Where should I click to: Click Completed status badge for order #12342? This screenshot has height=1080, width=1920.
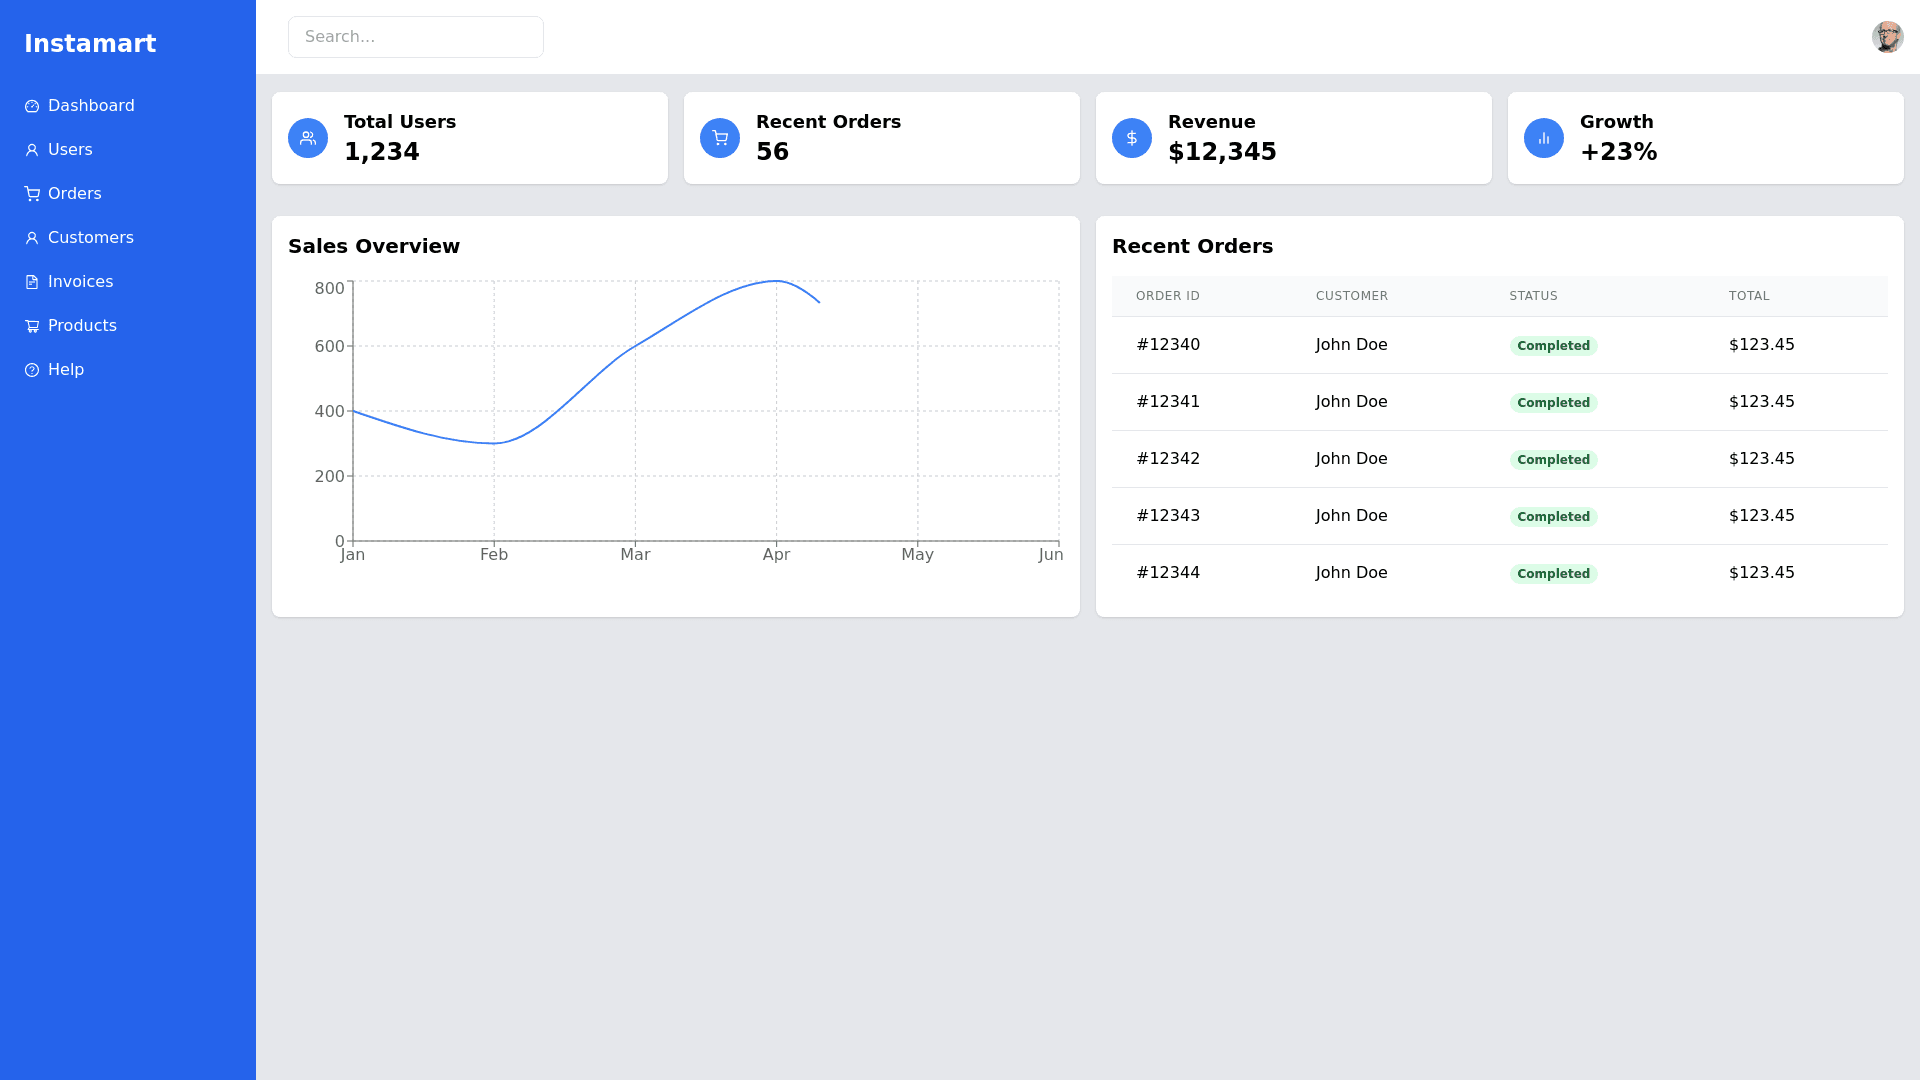click(1553, 460)
